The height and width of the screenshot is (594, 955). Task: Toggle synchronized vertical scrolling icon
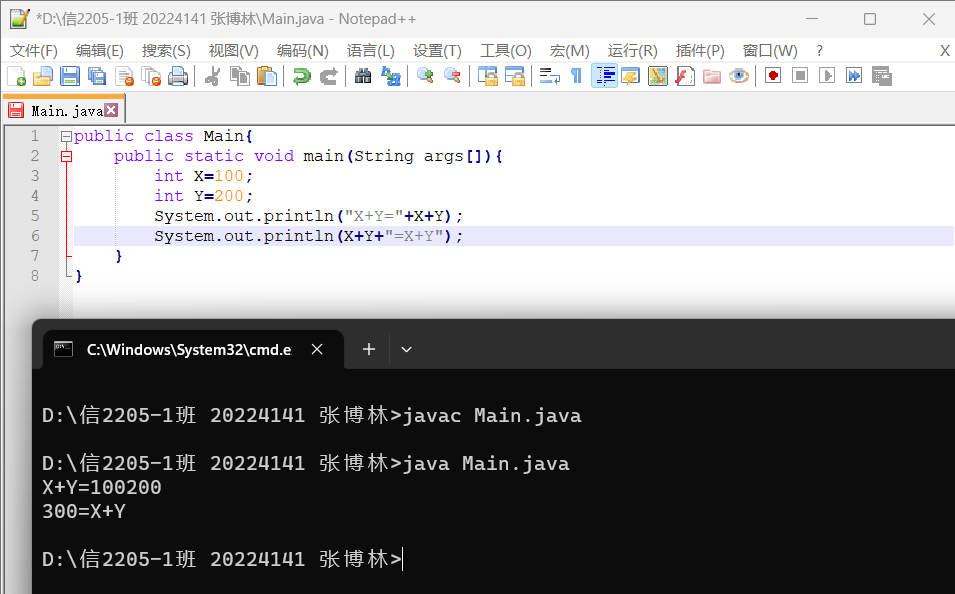pos(487,76)
